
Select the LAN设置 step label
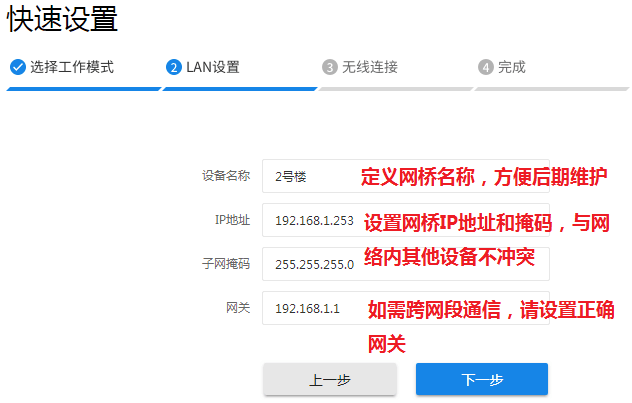point(212,67)
